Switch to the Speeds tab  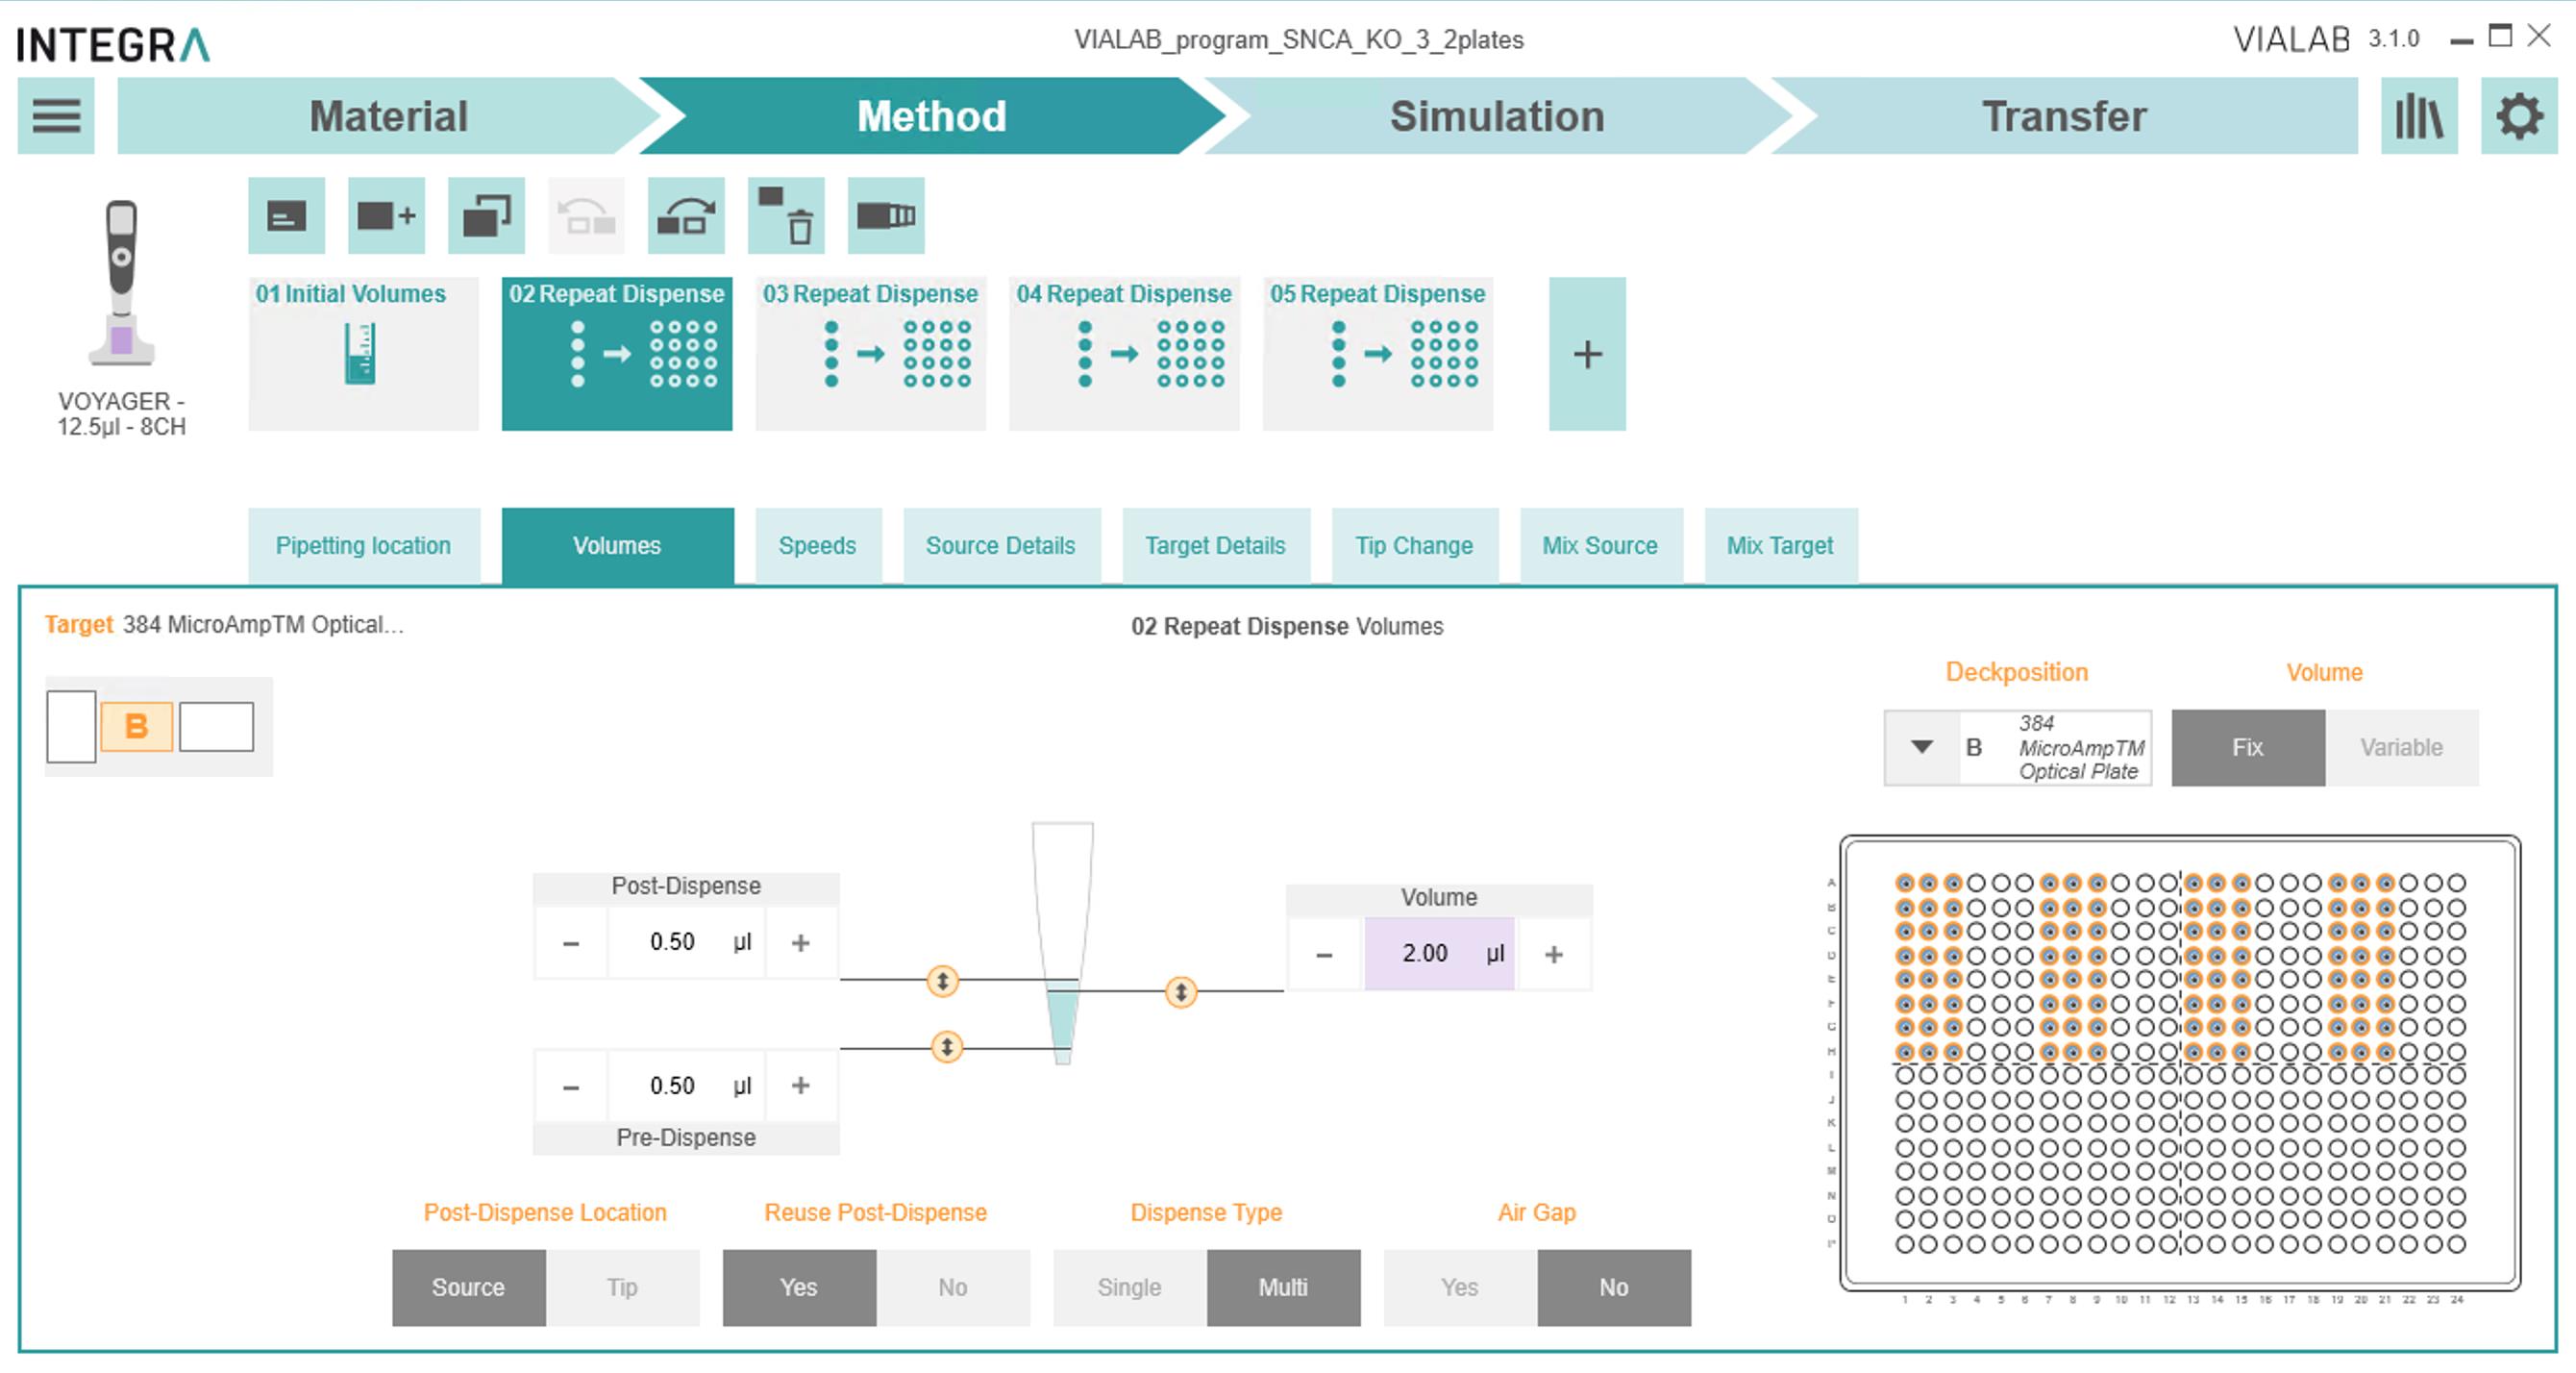point(817,545)
